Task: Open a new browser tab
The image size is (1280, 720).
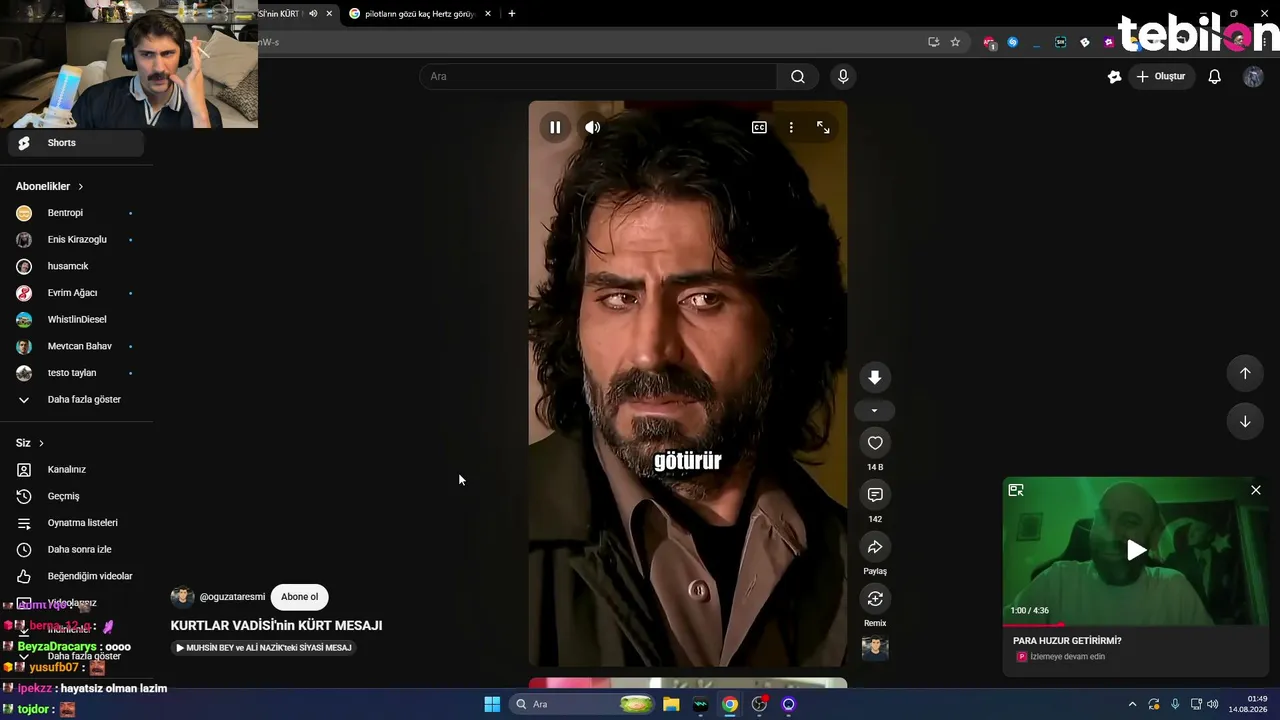Action: (512, 14)
